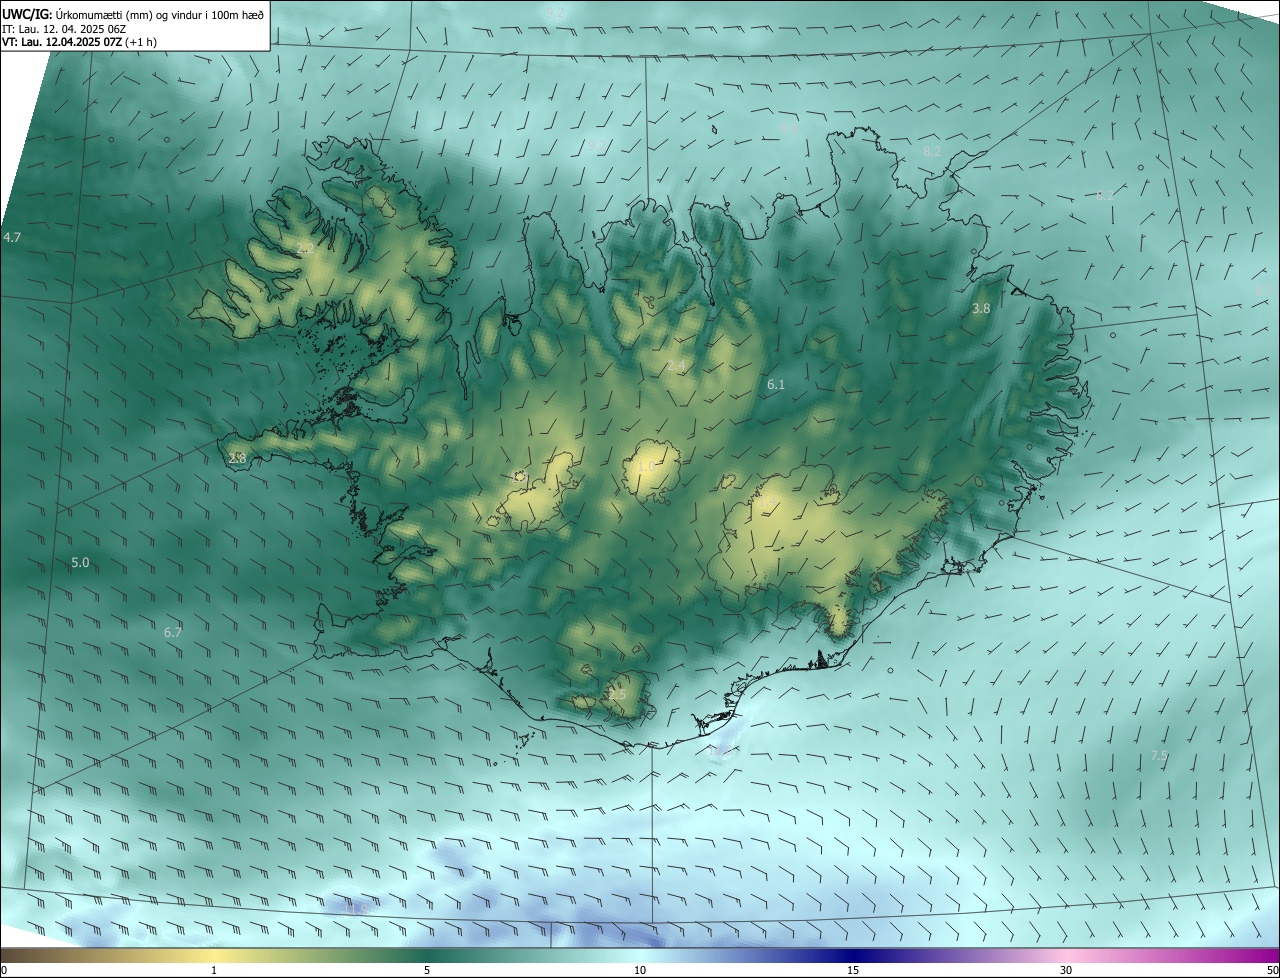Click the 10 tick on color scale

(640, 970)
